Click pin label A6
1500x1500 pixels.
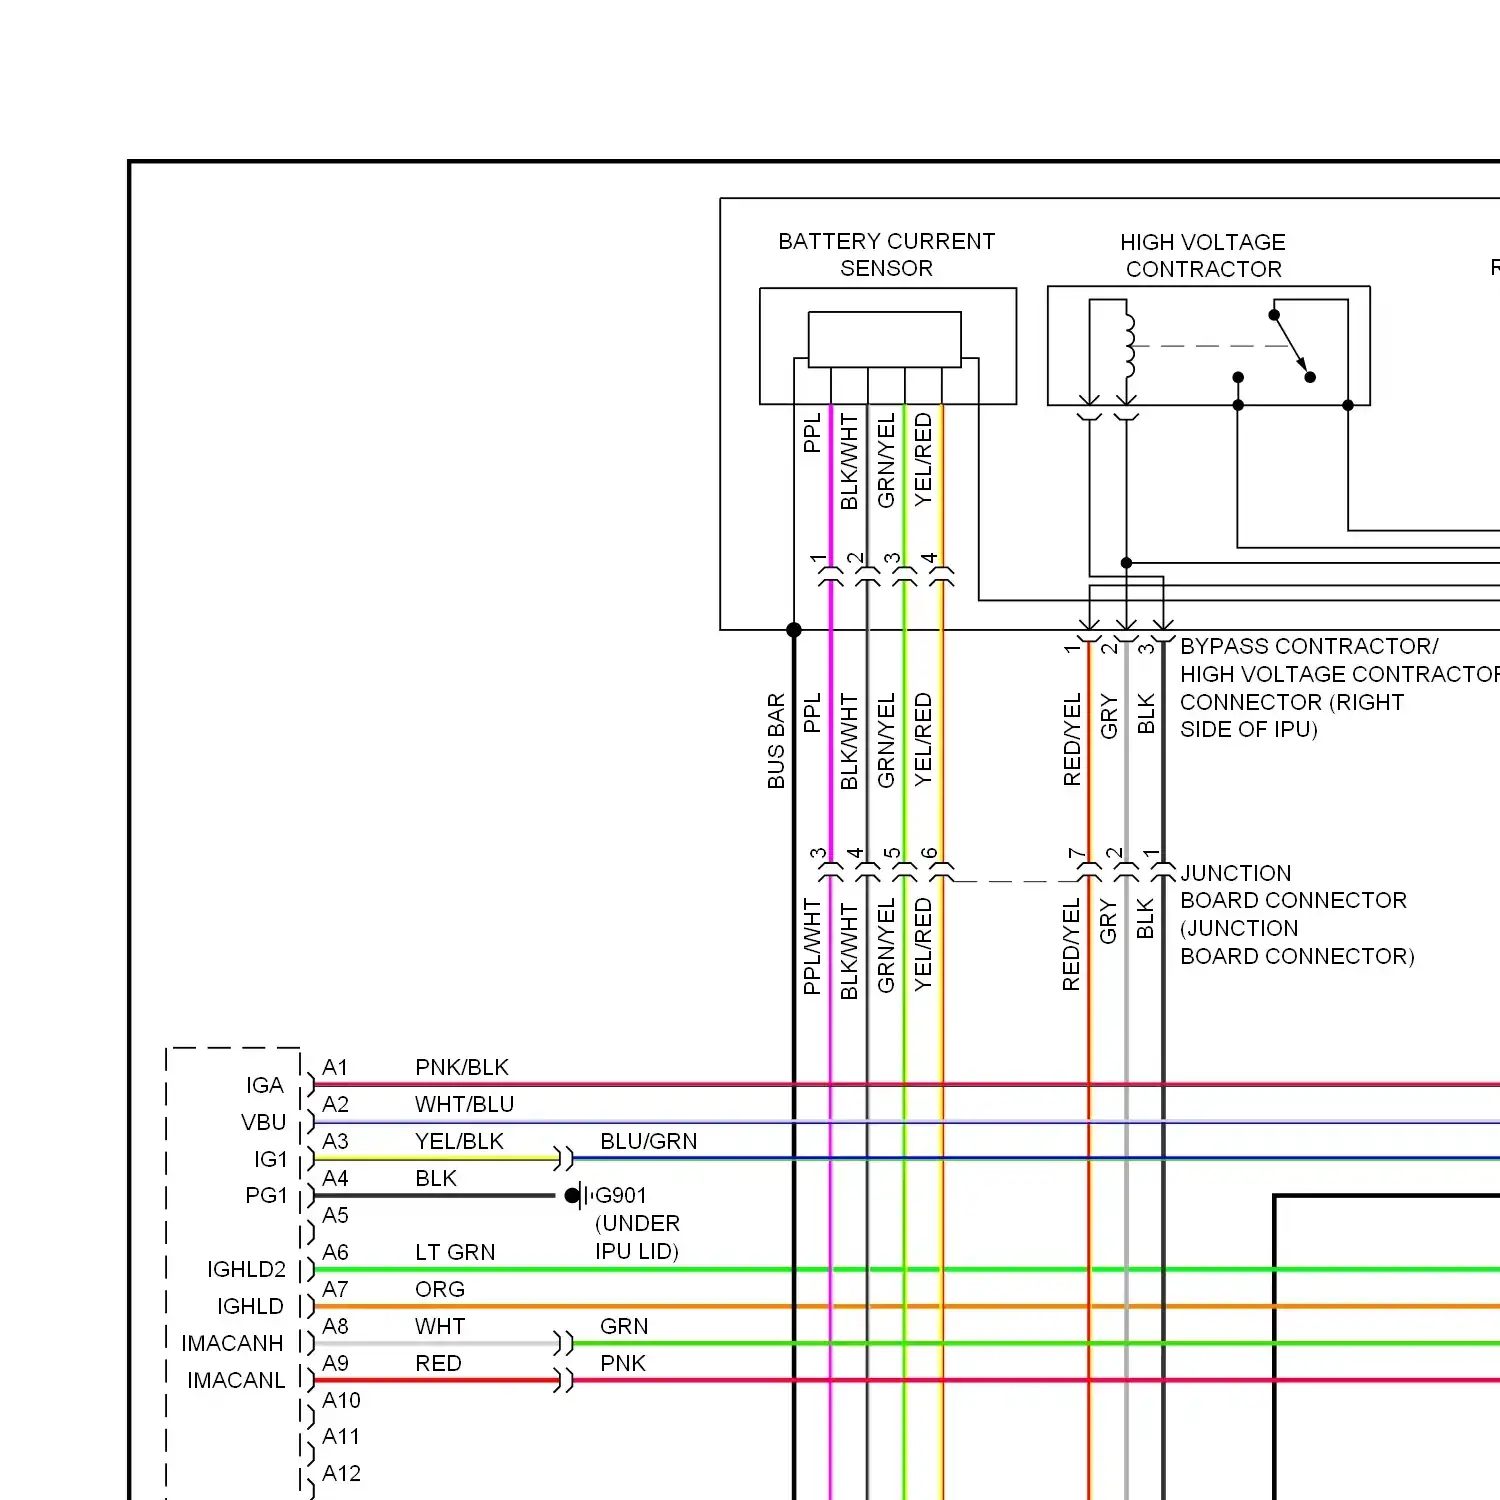click(335, 1252)
